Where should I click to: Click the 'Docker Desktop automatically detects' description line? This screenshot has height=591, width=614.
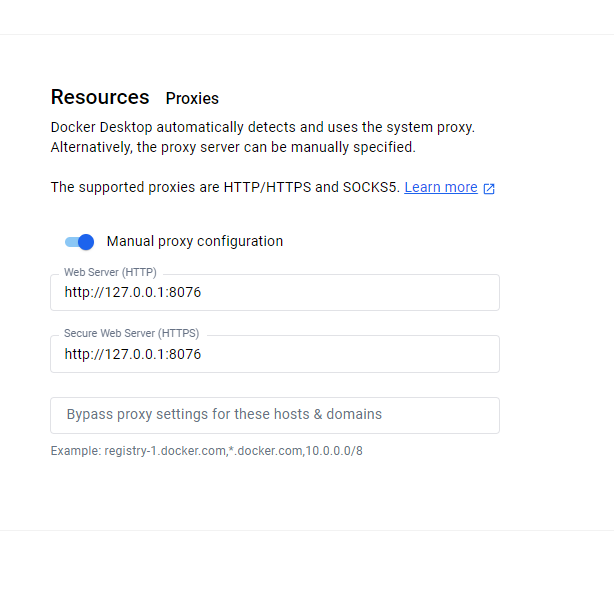[x=263, y=127]
